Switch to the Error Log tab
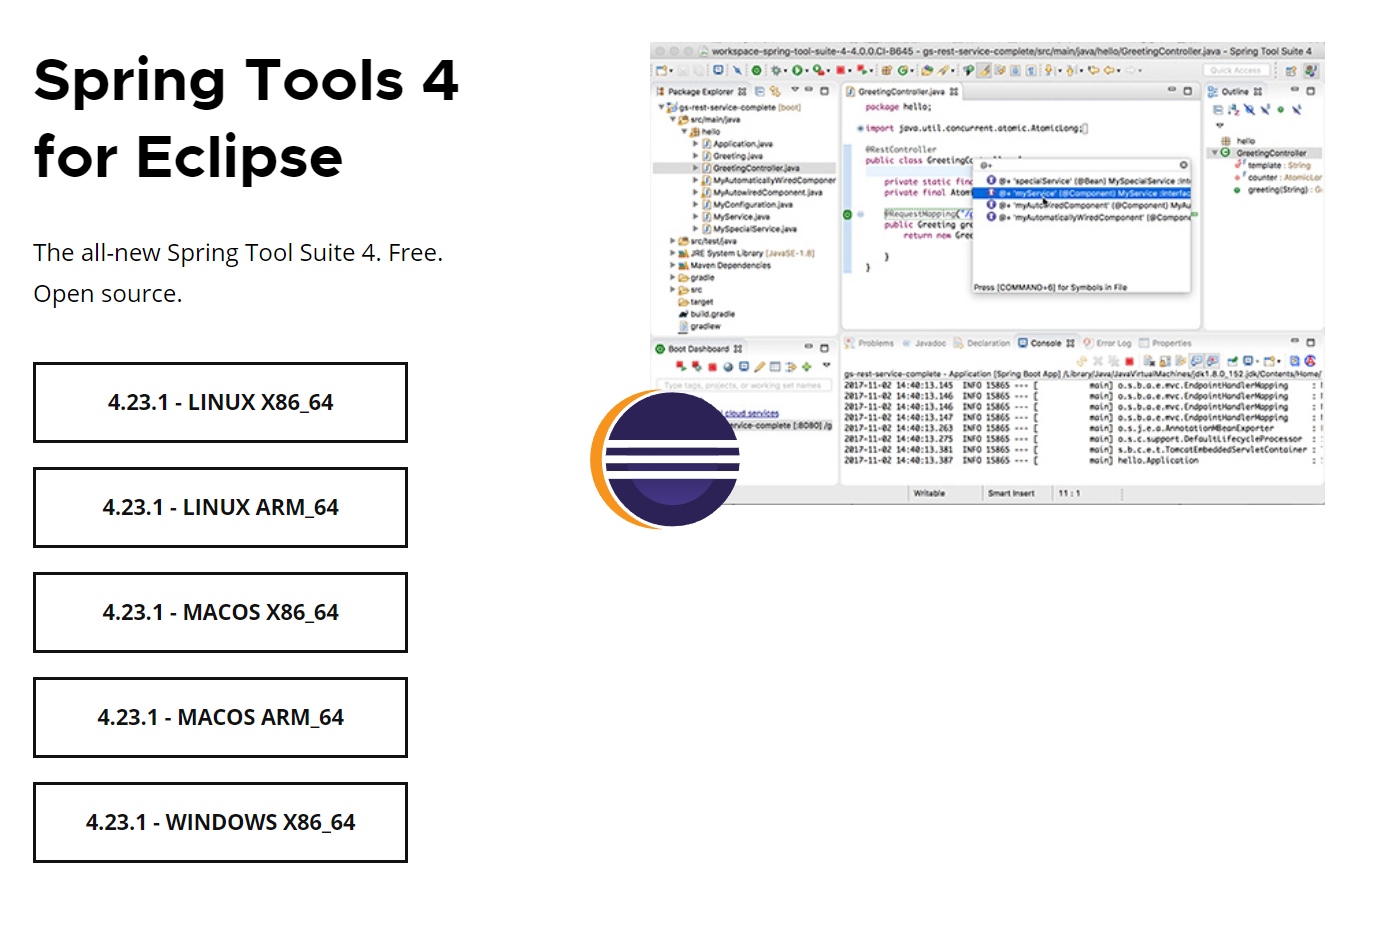The width and height of the screenshot is (1381, 940). point(1112,342)
